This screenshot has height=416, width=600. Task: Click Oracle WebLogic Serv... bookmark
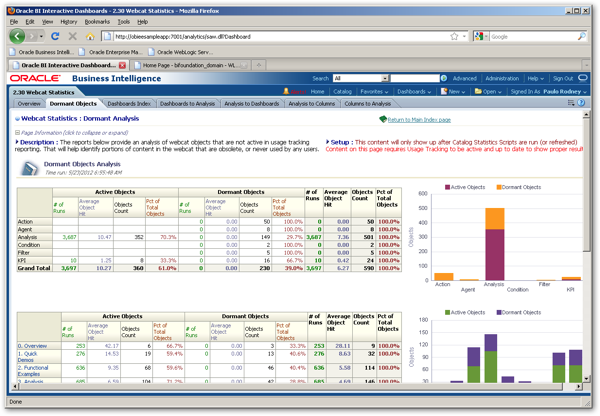(181, 52)
